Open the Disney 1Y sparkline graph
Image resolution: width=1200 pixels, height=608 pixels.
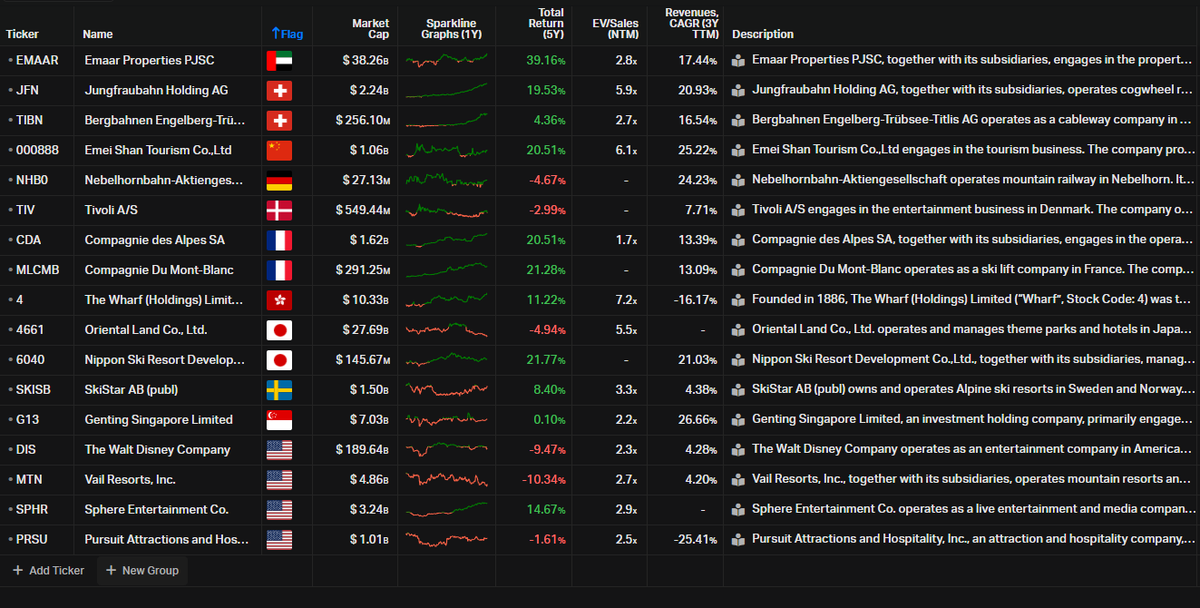(x=447, y=450)
